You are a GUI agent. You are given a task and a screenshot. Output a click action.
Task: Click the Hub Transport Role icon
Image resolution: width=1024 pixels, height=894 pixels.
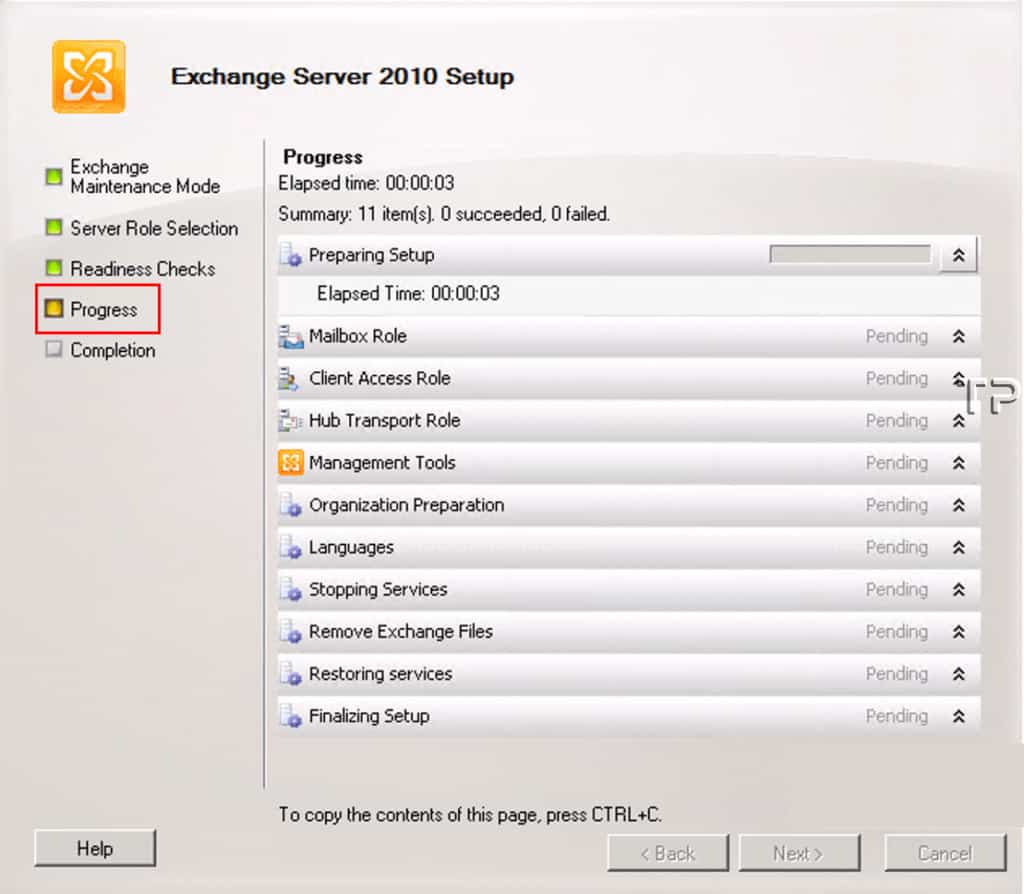(x=290, y=421)
